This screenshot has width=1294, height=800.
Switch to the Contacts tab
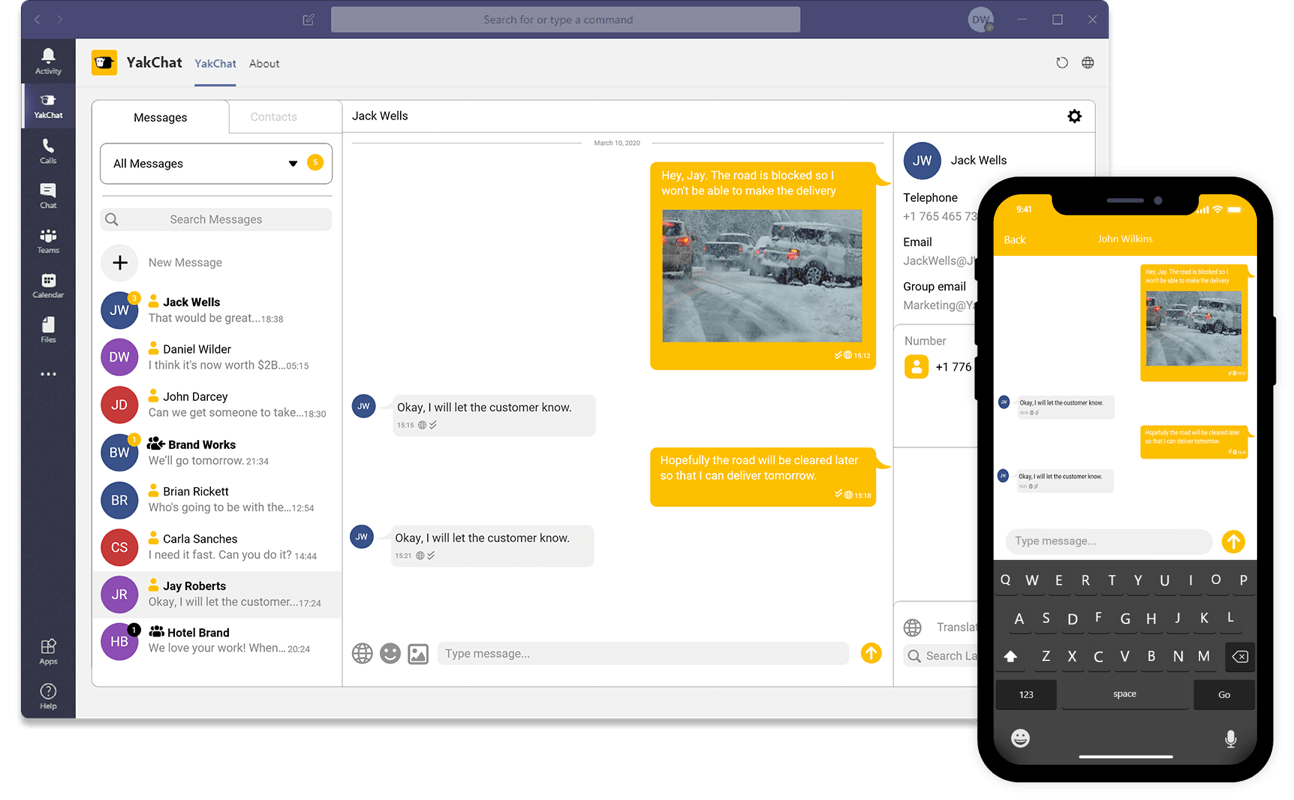[x=274, y=117]
